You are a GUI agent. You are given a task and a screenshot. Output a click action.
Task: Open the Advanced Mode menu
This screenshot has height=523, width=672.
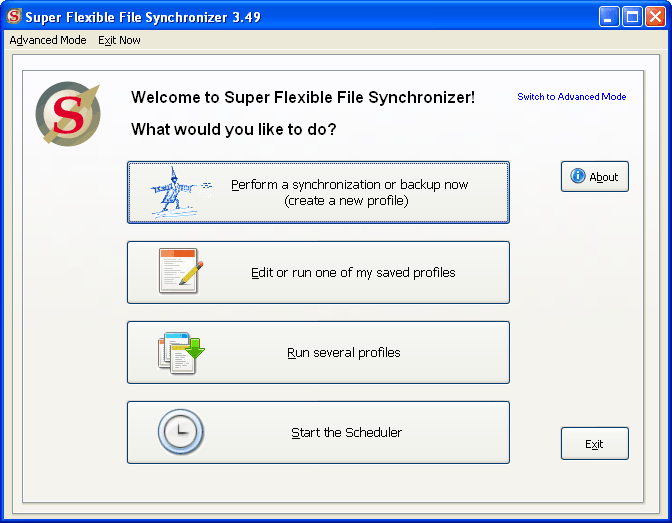[x=48, y=40]
